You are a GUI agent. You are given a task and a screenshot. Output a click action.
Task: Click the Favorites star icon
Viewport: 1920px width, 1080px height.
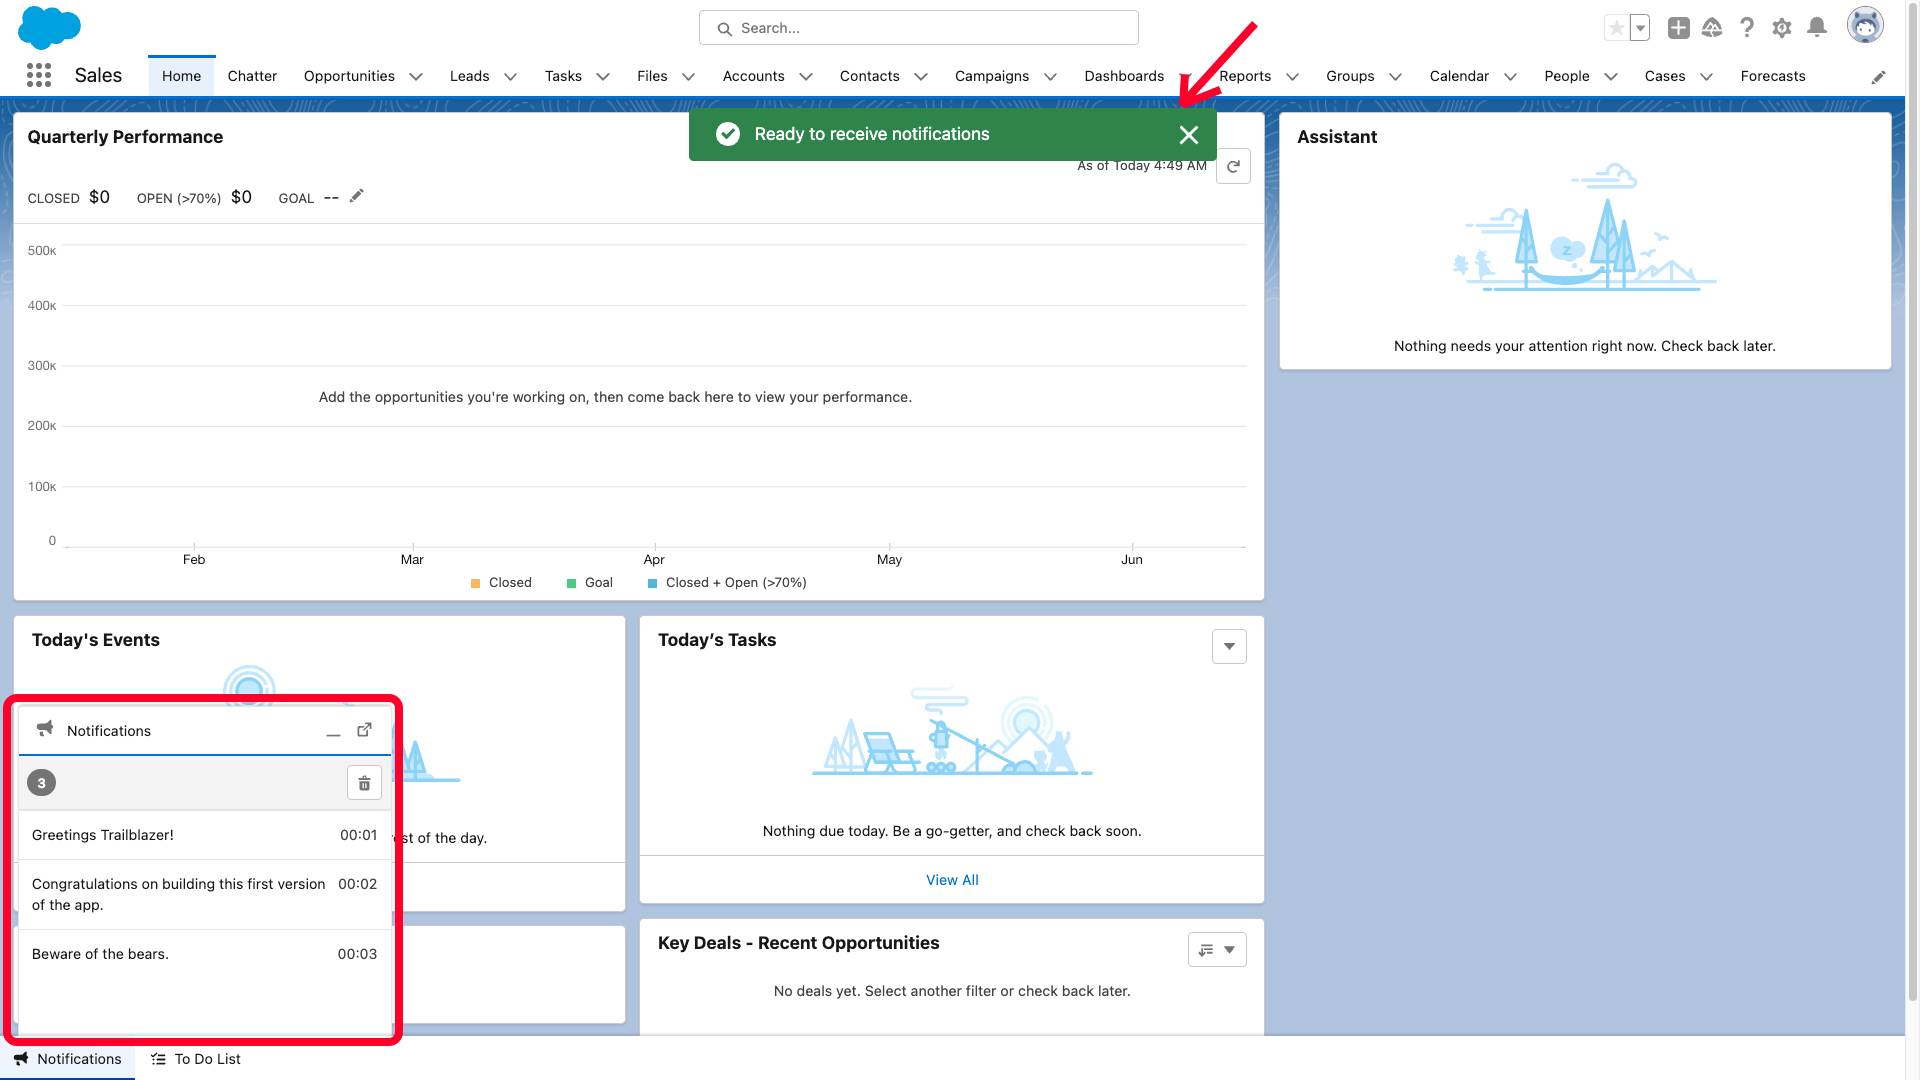1616,28
